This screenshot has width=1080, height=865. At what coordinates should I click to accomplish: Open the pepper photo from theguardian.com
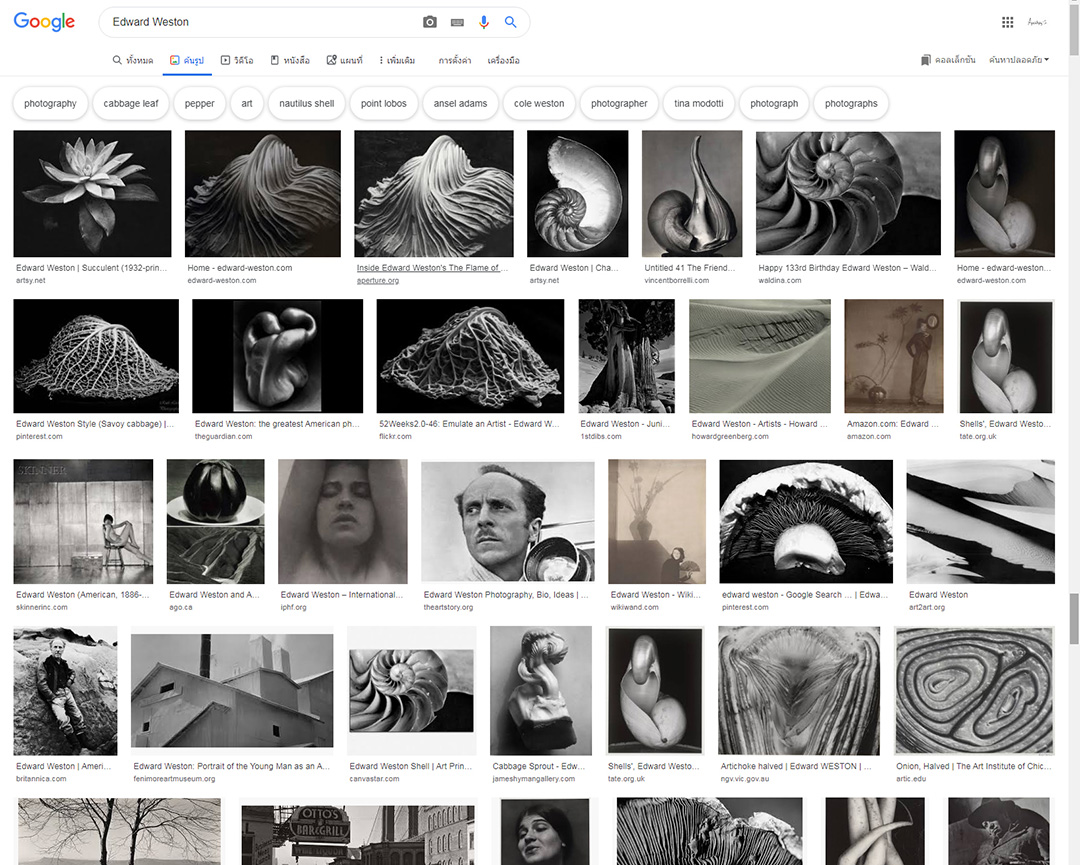pyautogui.click(x=277, y=356)
